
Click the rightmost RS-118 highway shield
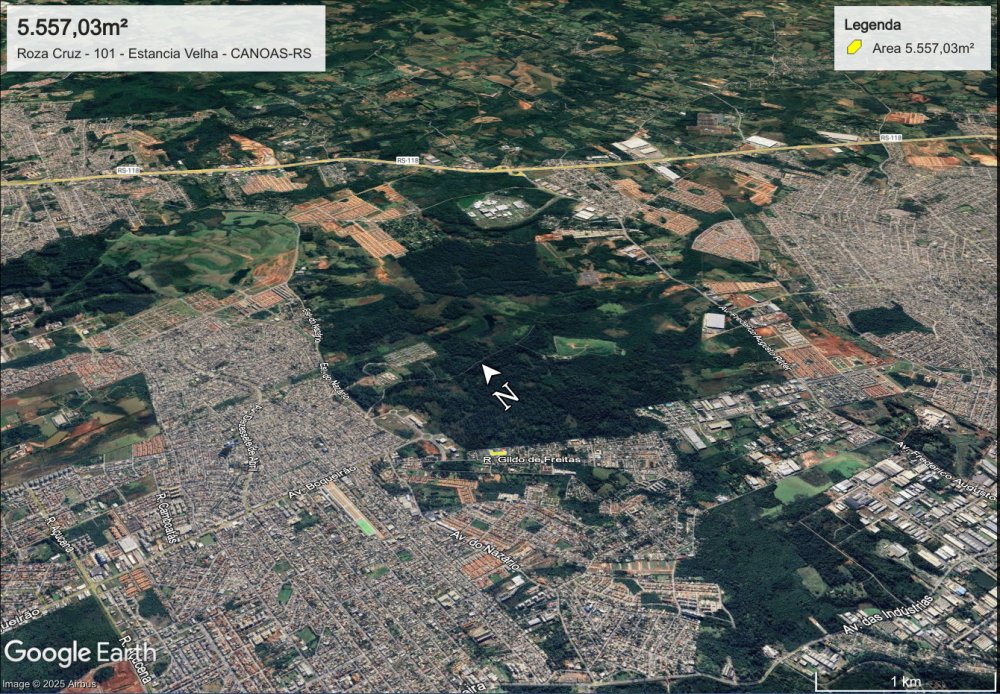coord(890,137)
